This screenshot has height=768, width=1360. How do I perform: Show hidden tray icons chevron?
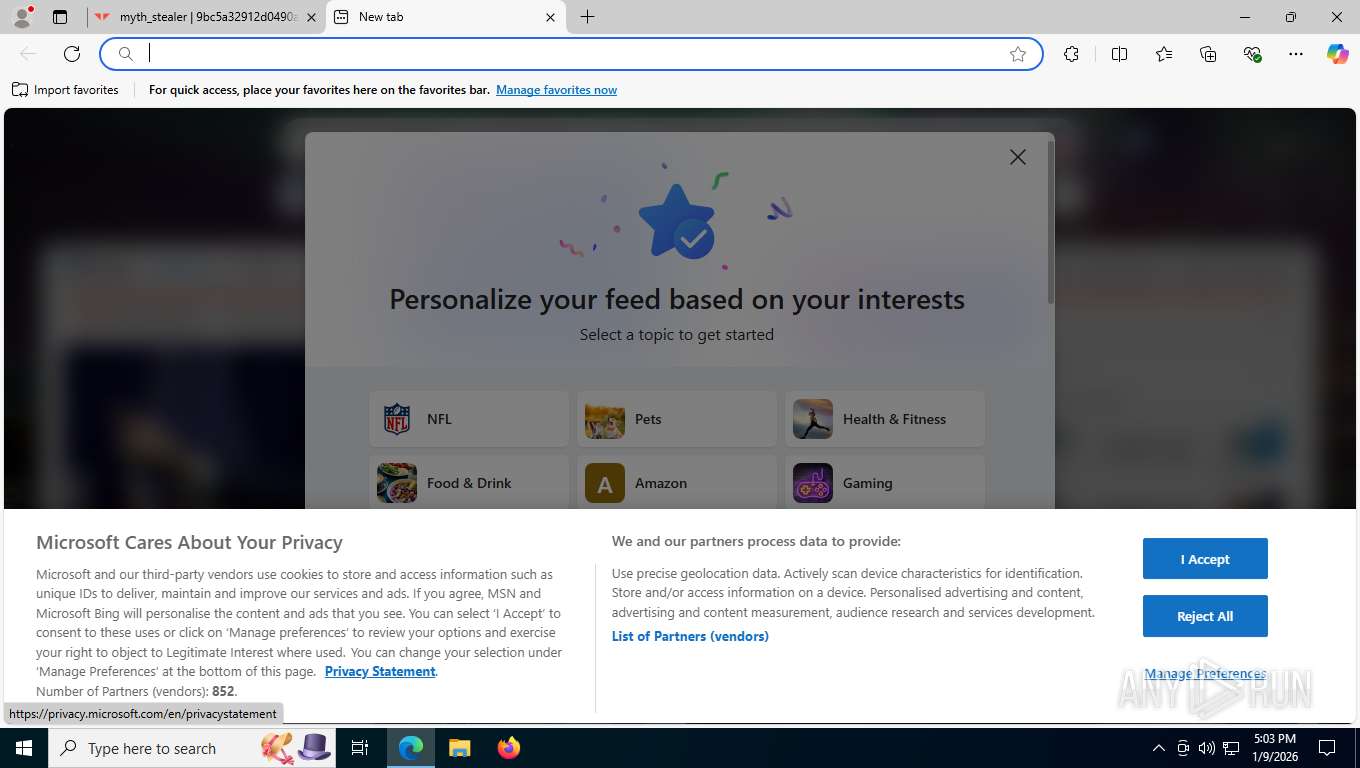click(1159, 748)
